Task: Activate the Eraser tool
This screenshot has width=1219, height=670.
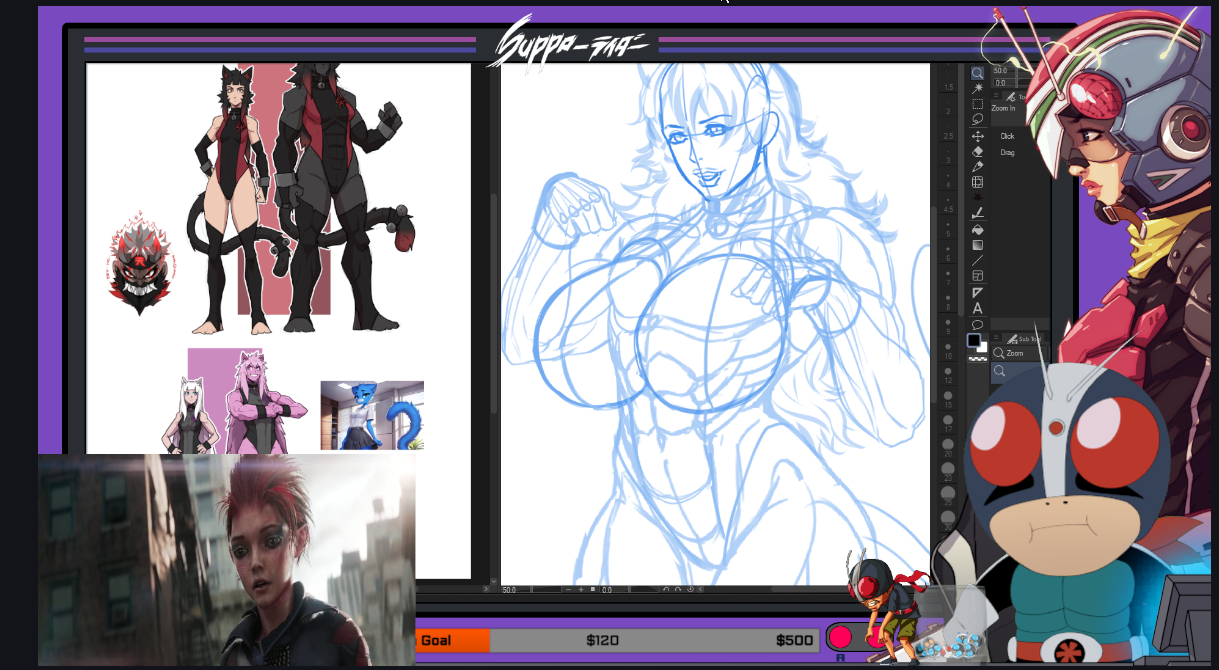Action: click(x=977, y=151)
